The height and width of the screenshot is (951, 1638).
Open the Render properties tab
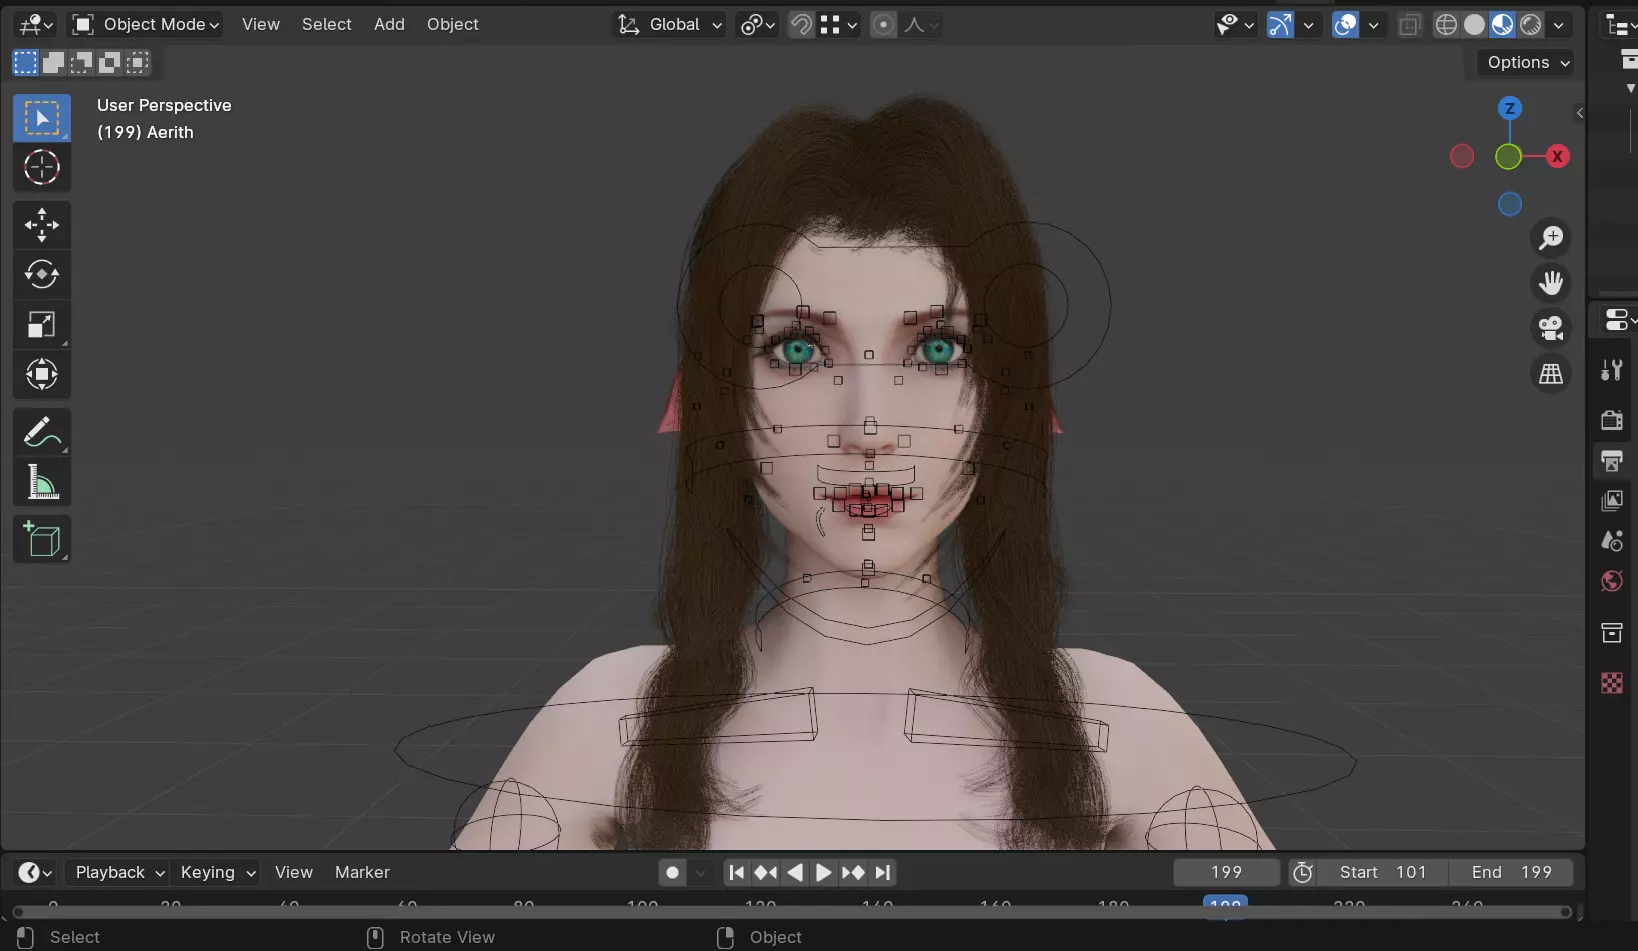(1612, 420)
